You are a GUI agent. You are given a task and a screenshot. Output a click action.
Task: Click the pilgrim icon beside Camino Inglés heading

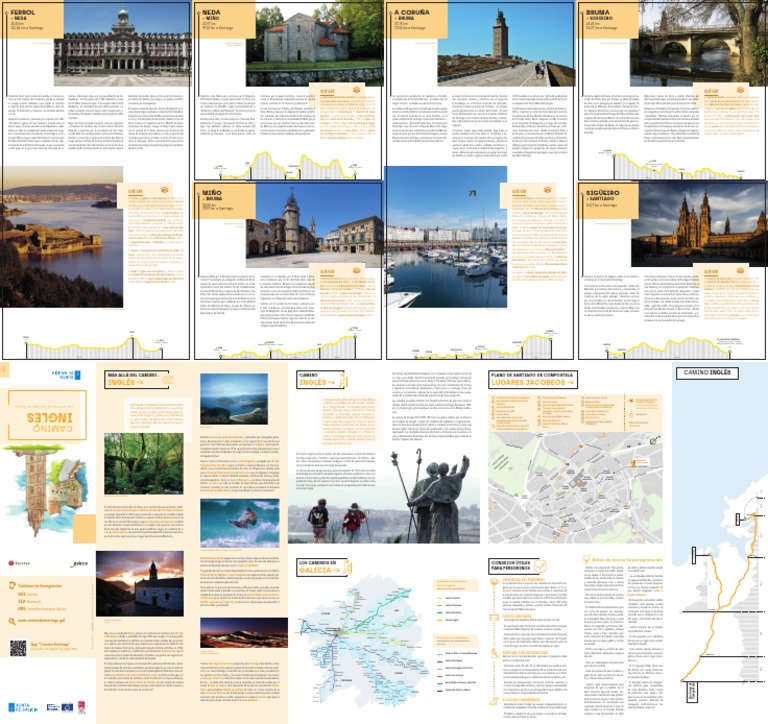coord(343,380)
